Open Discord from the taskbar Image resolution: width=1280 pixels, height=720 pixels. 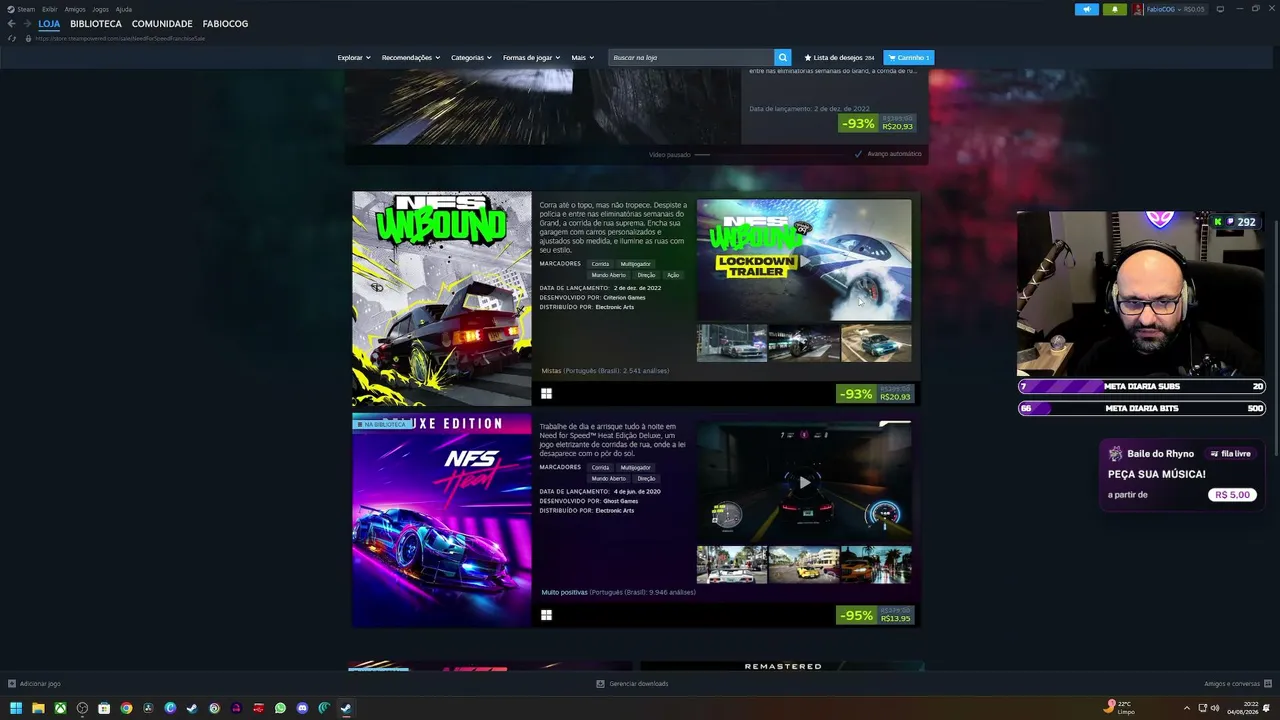tap(302, 708)
